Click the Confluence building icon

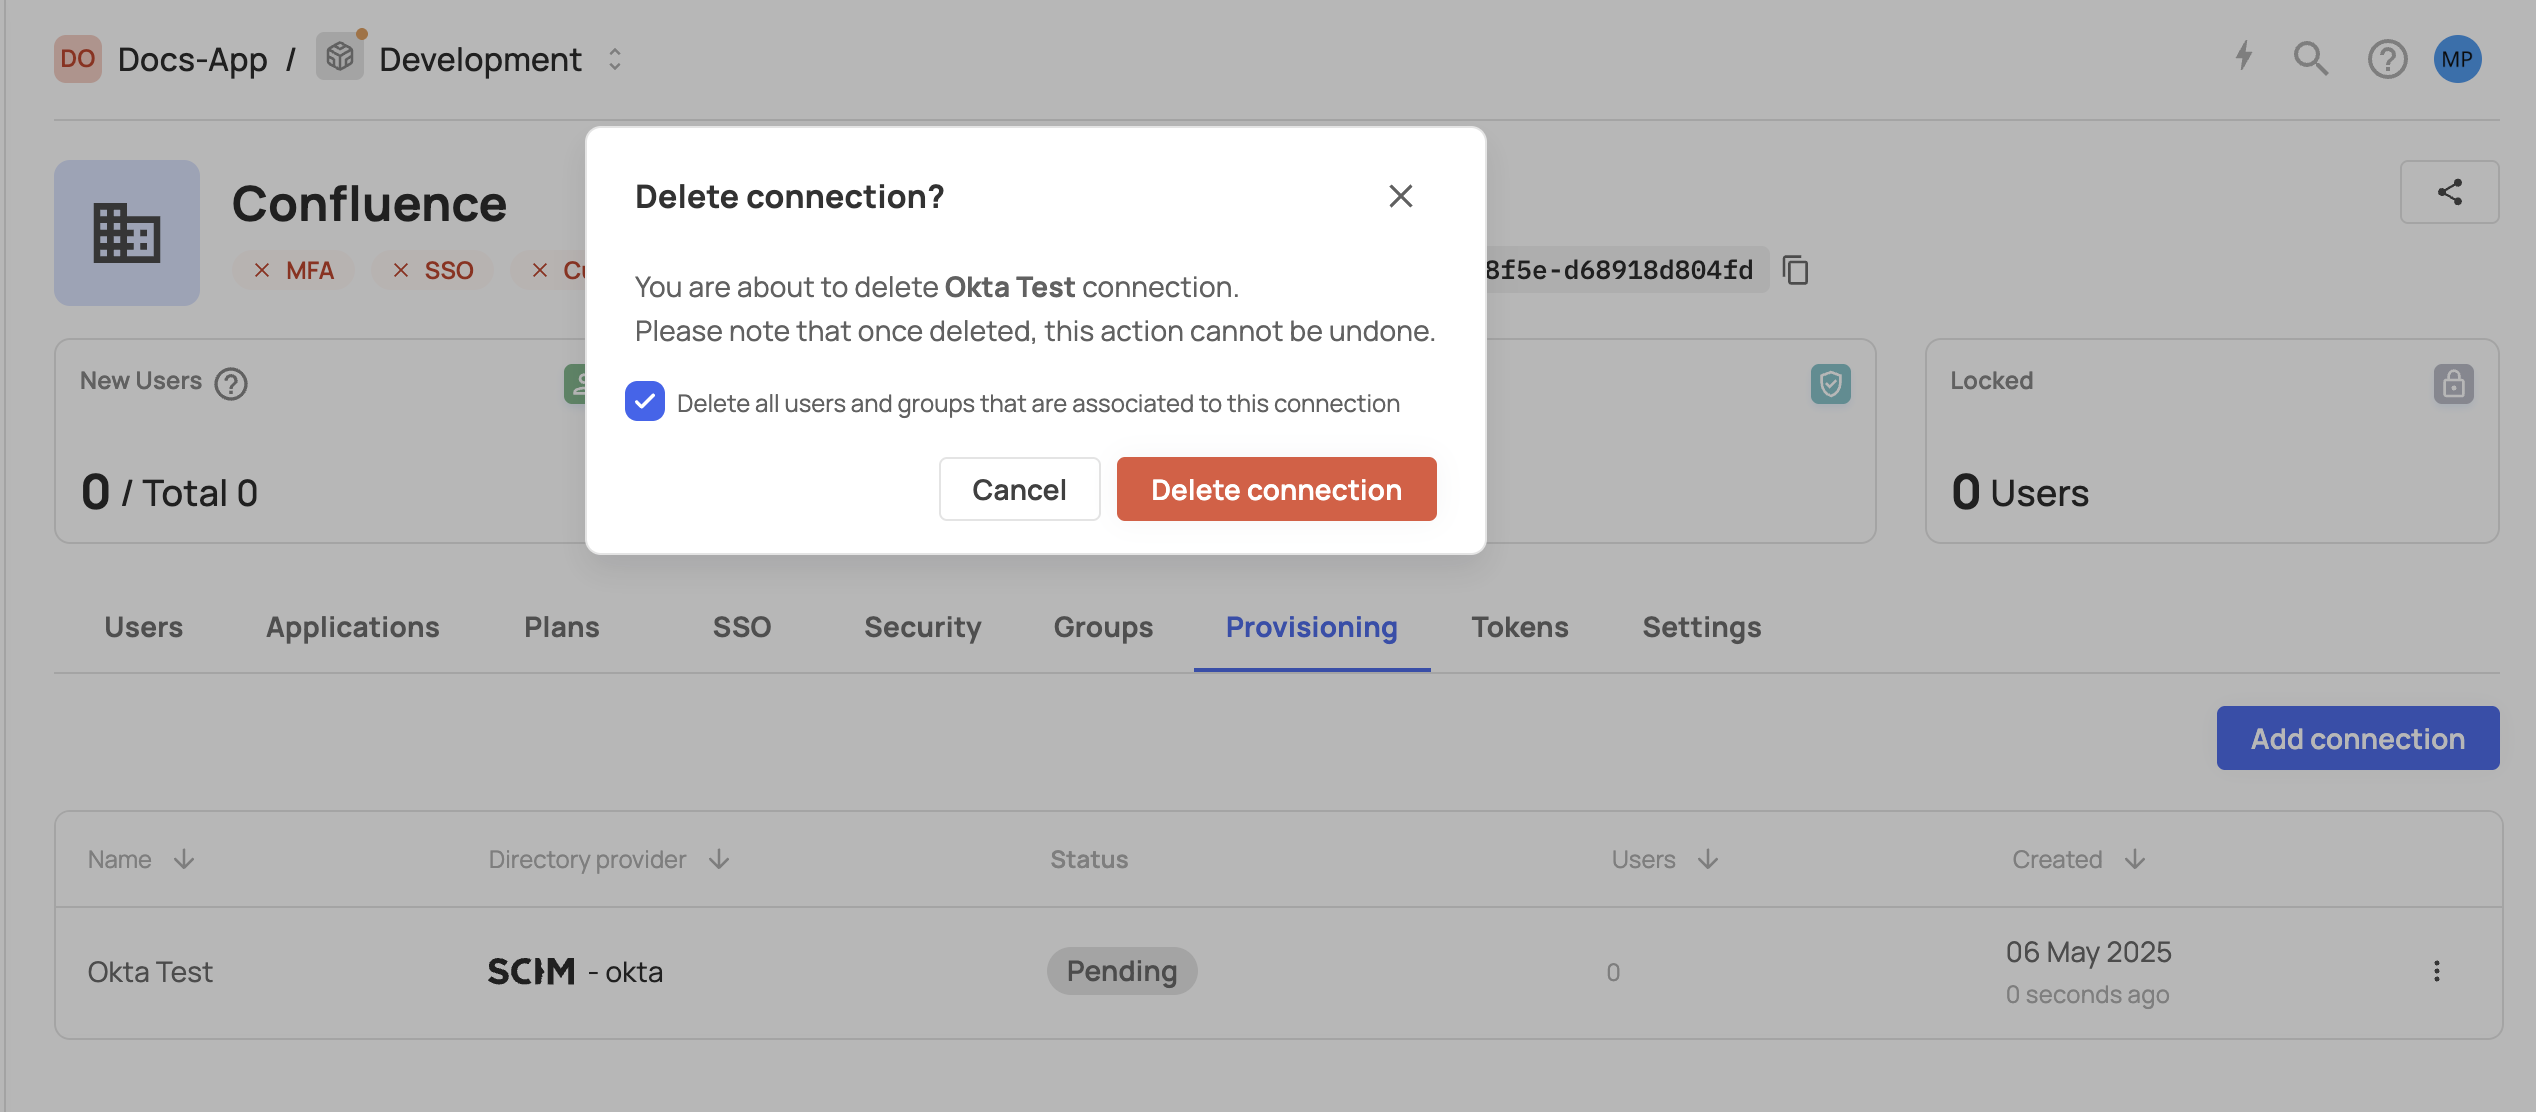click(127, 233)
